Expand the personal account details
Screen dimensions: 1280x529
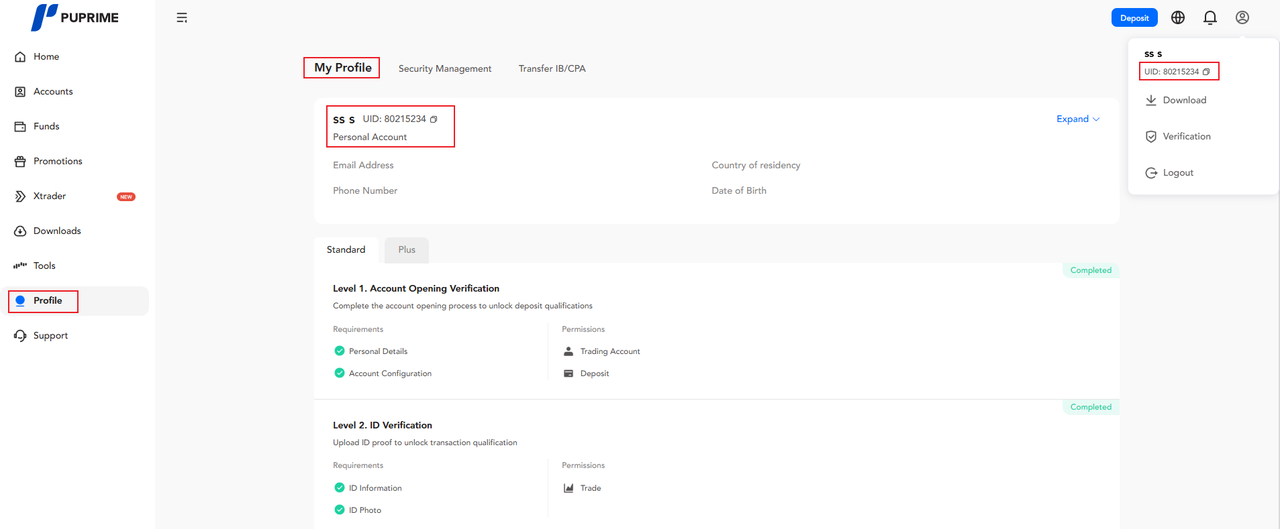pos(1078,119)
